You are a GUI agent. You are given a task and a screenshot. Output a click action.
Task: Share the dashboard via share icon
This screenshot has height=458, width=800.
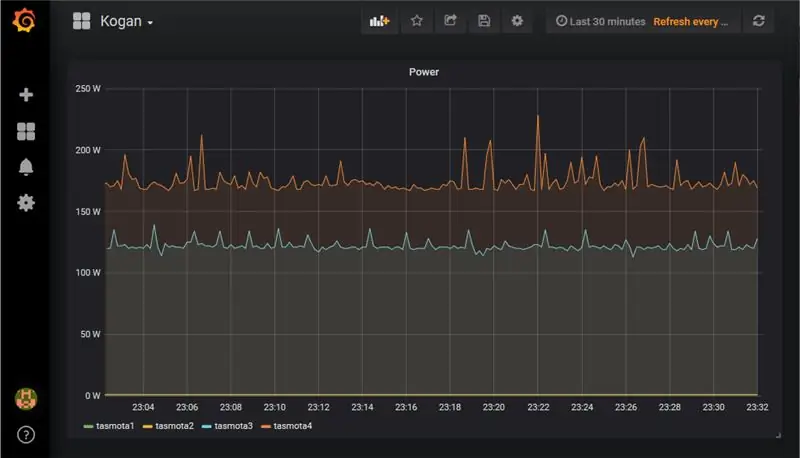point(450,21)
